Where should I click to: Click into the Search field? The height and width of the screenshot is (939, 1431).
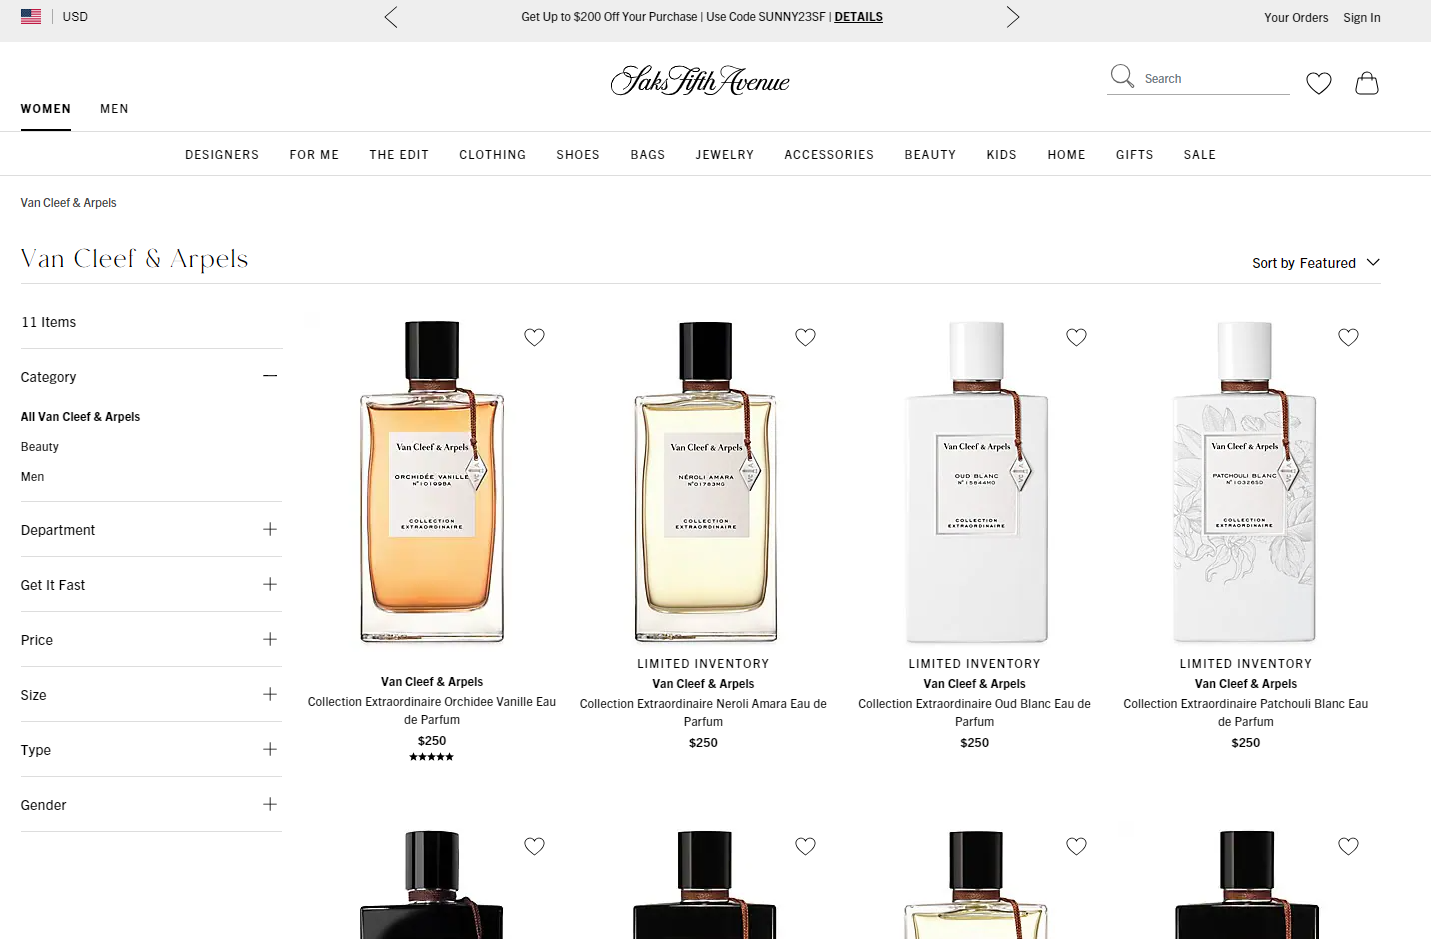point(1215,79)
